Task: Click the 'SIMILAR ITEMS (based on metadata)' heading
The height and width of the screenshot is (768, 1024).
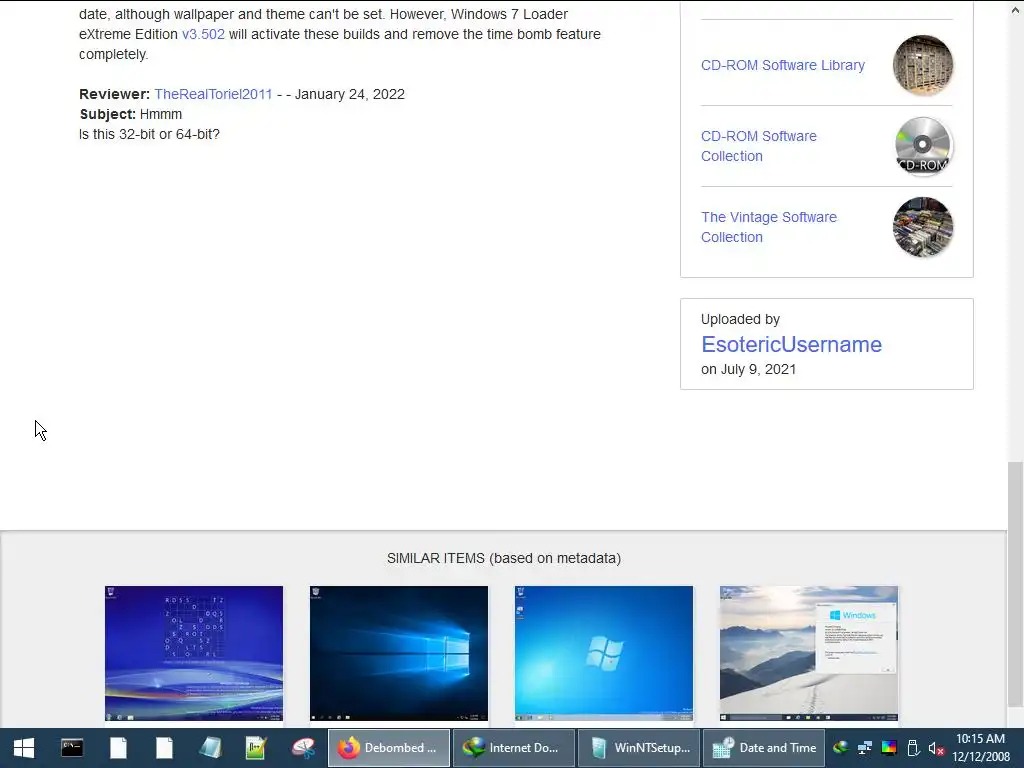Action: coord(504,558)
